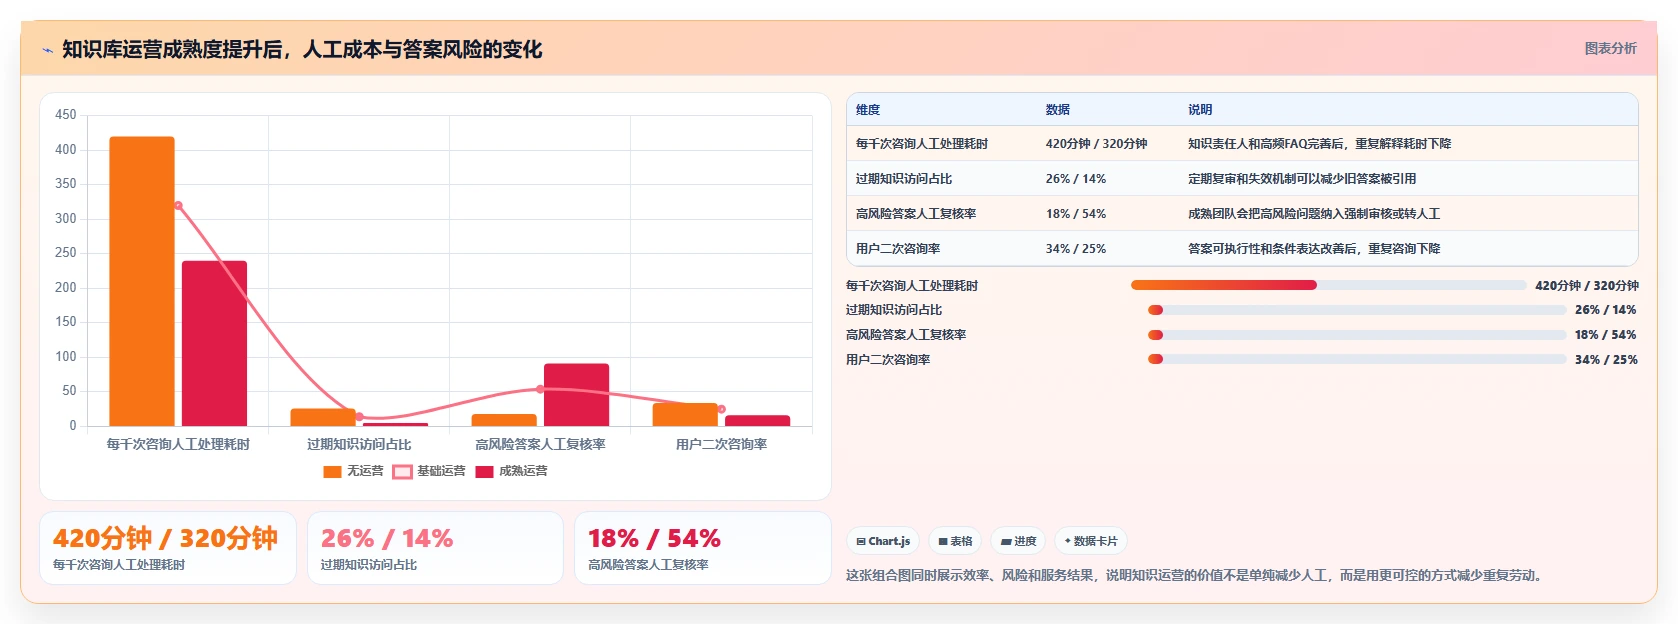The height and width of the screenshot is (624, 1678).
Task: Click x-axis label 用户二次咨询率
Action: 721,444
